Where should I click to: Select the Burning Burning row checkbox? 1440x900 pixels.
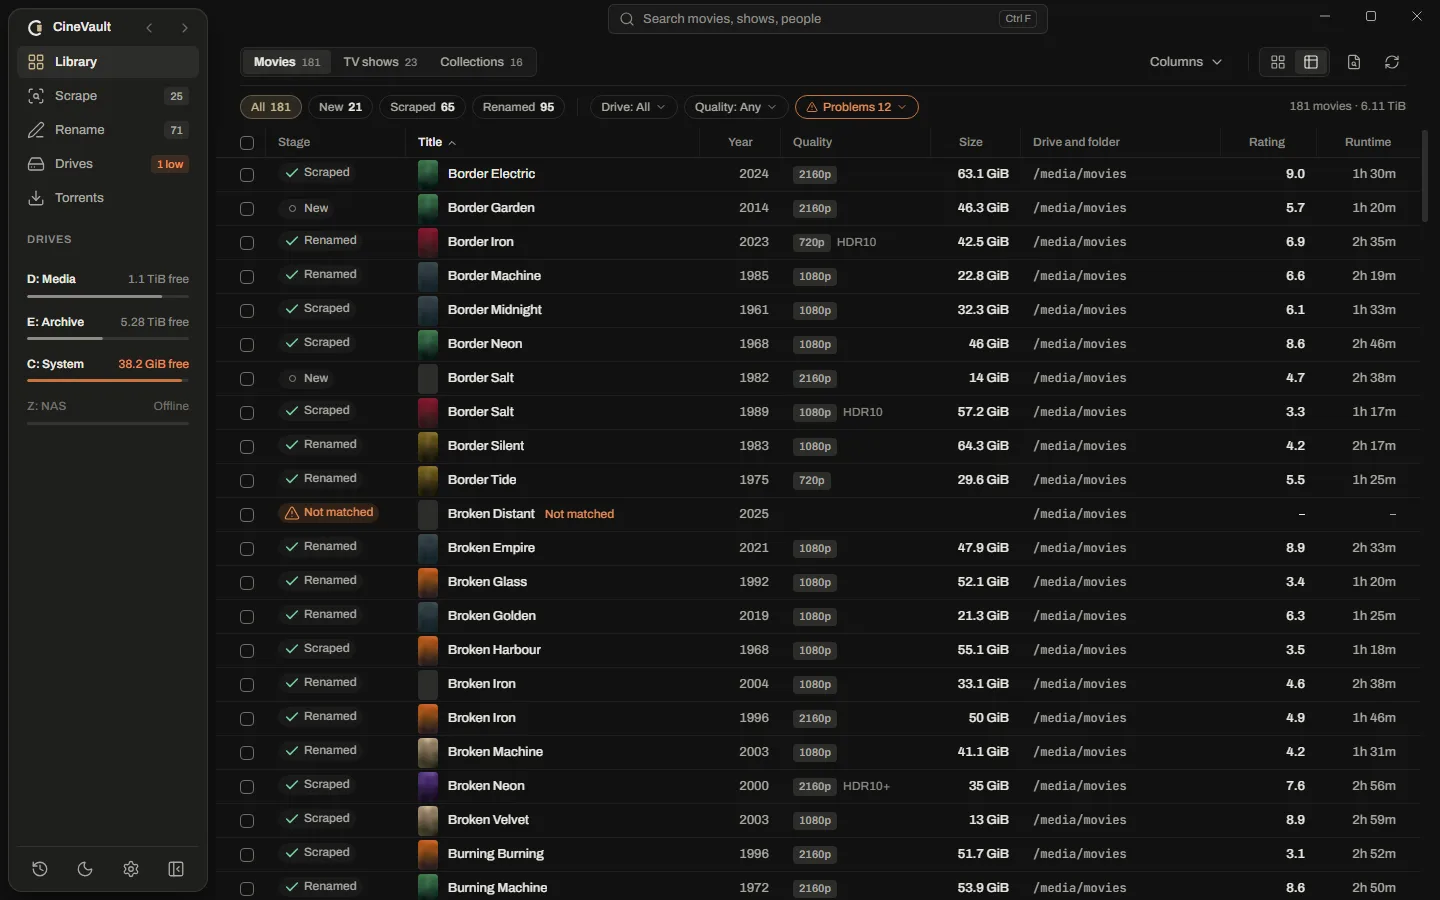click(247, 855)
